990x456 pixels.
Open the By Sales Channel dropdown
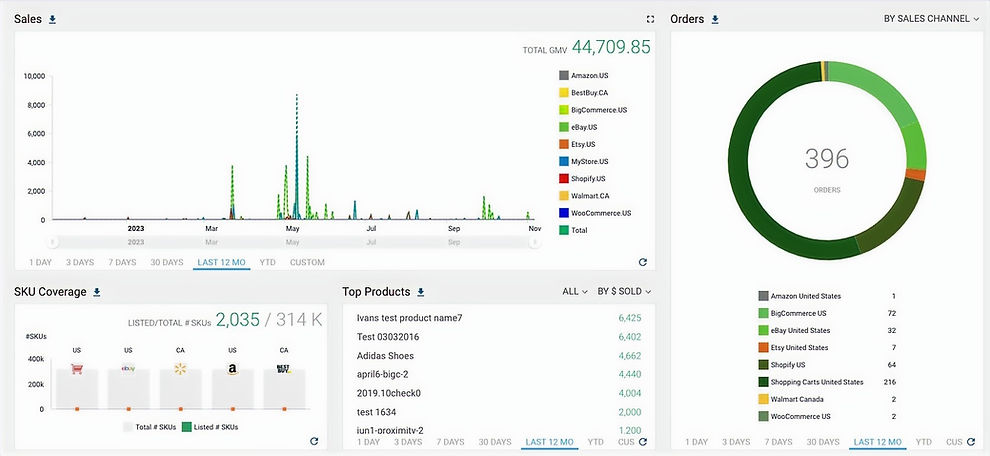pyautogui.click(x=931, y=19)
